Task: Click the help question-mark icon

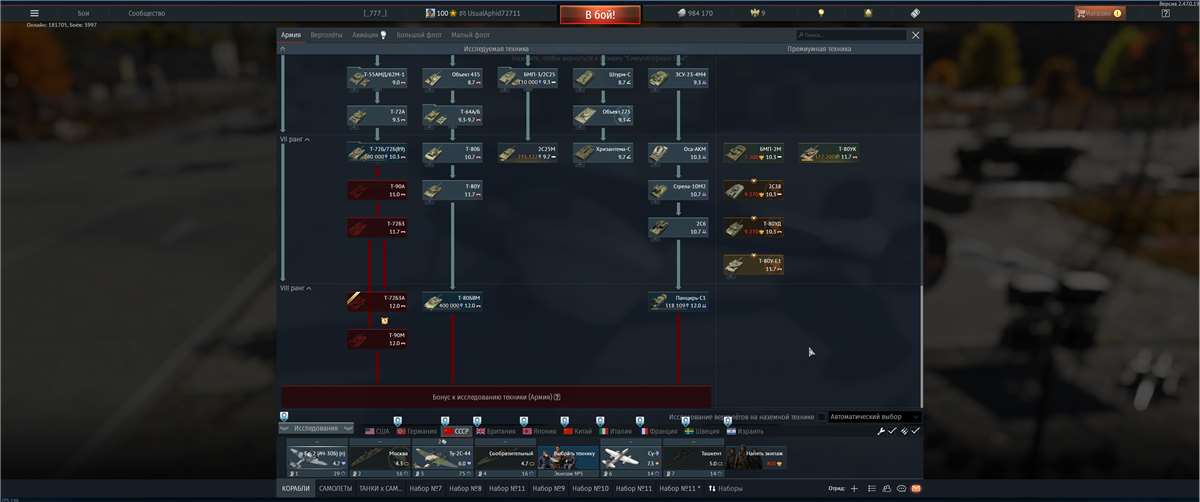Action: [x=1165, y=13]
